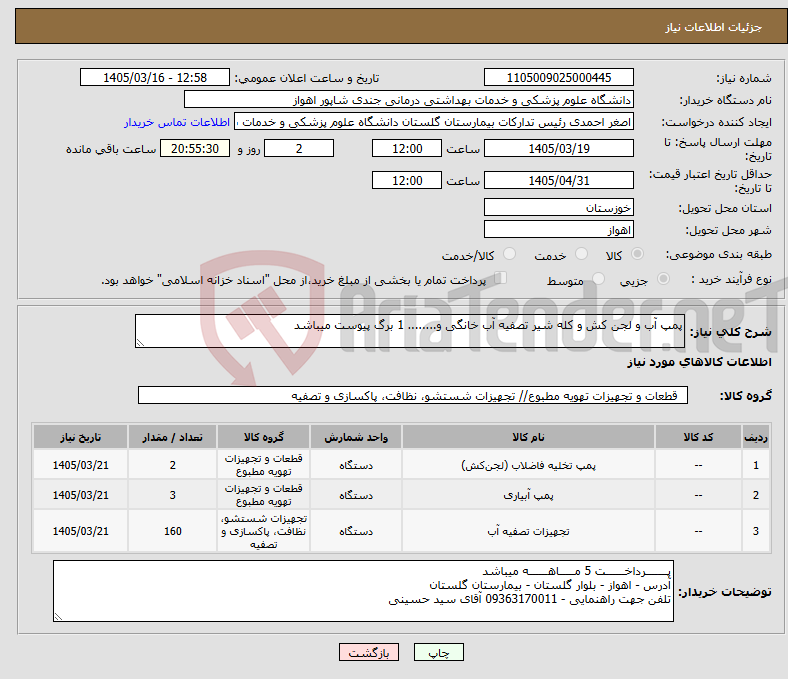Viewport: 788px width, 679px height.
Task: Click the تاریخ نیاز column header
Action: pos(80,437)
